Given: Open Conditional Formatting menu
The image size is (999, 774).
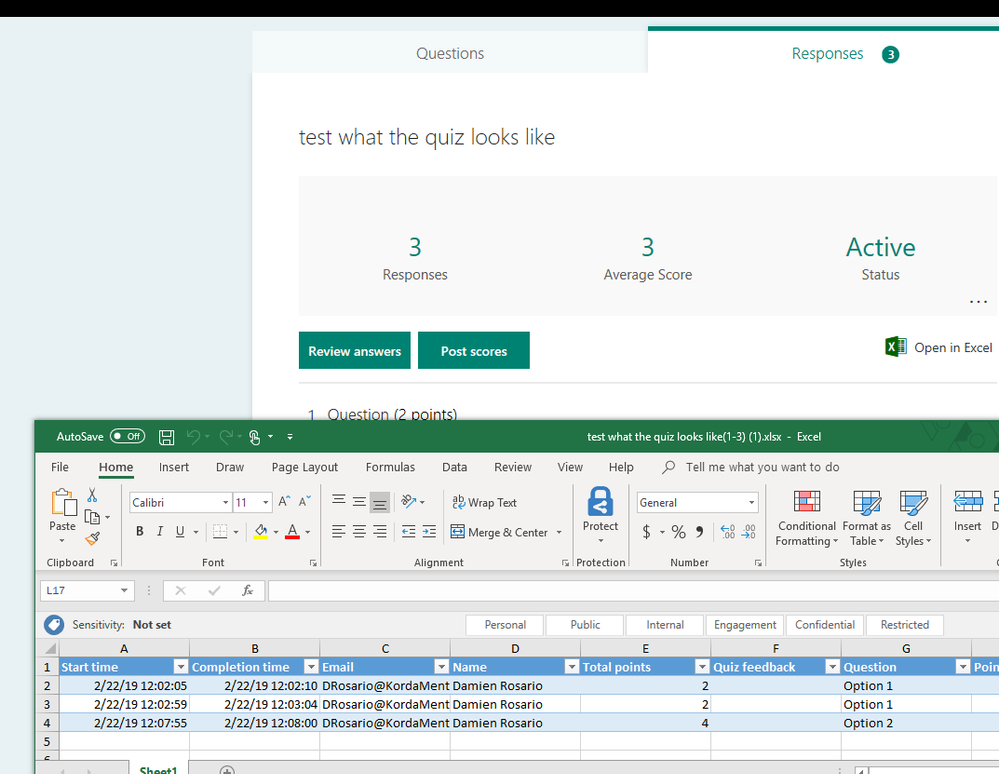Looking at the screenshot, I should pos(807,518).
